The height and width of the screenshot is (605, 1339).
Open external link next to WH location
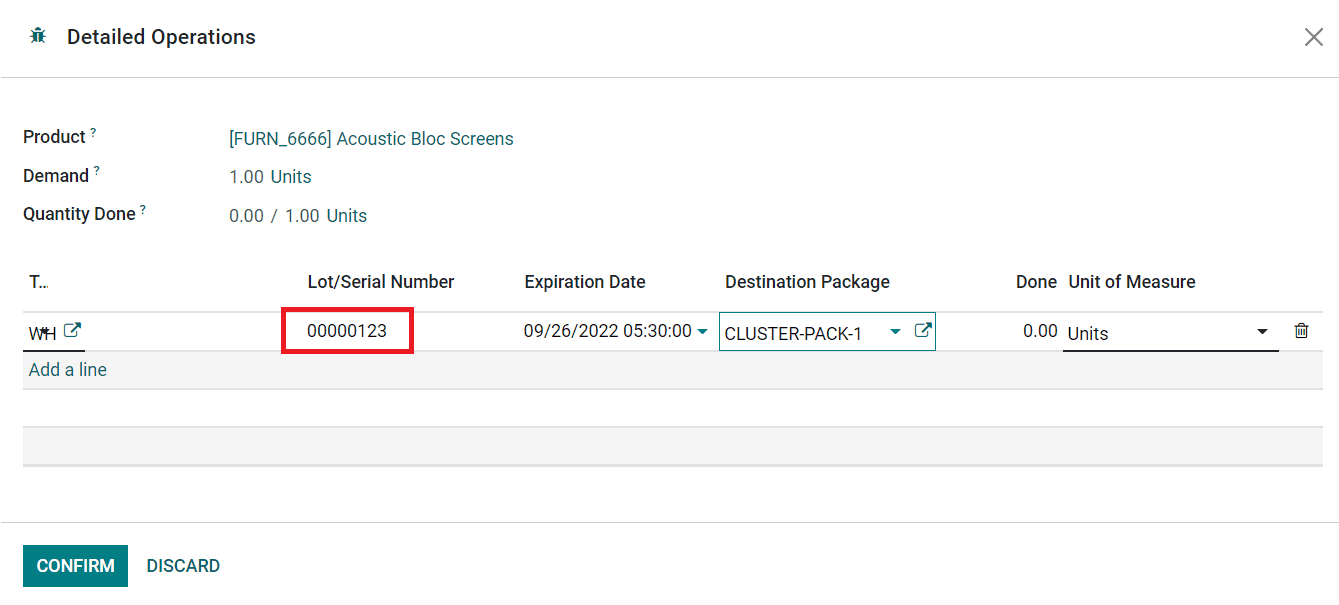point(72,331)
